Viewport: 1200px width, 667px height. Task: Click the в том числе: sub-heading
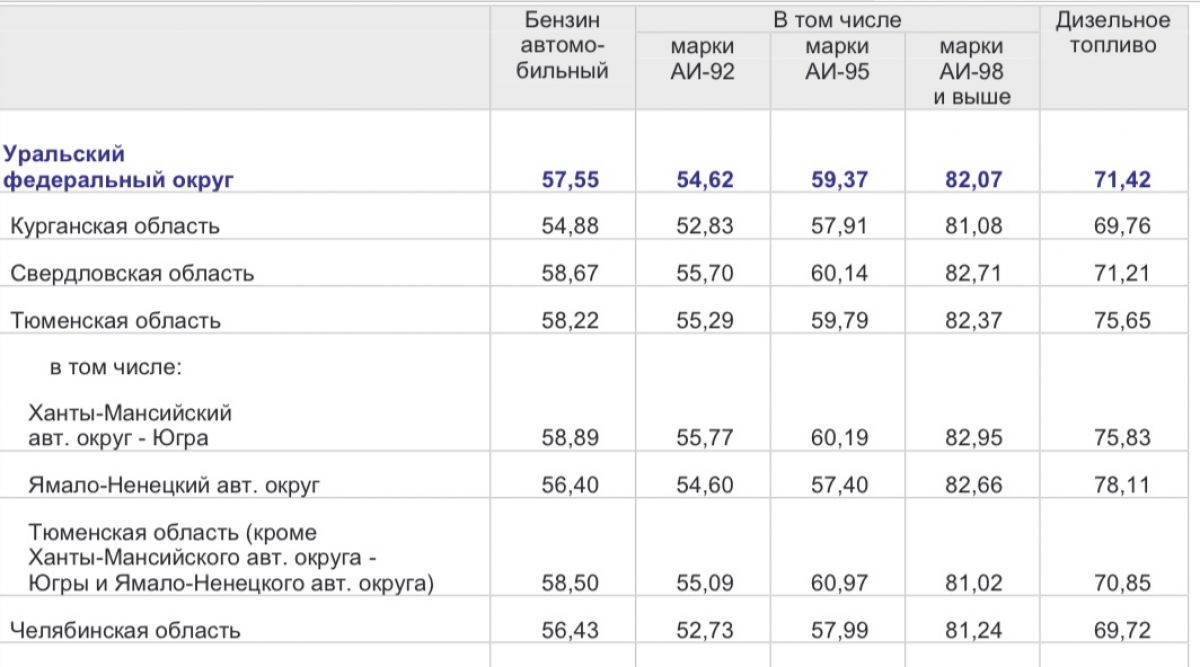tap(115, 367)
